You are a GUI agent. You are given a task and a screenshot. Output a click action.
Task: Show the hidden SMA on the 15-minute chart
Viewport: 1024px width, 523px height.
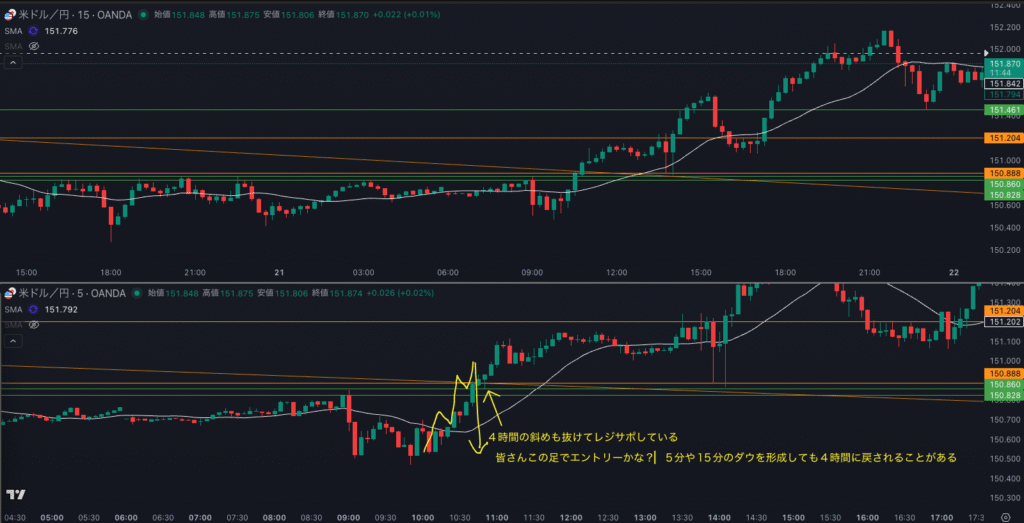pyautogui.click(x=34, y=46)
